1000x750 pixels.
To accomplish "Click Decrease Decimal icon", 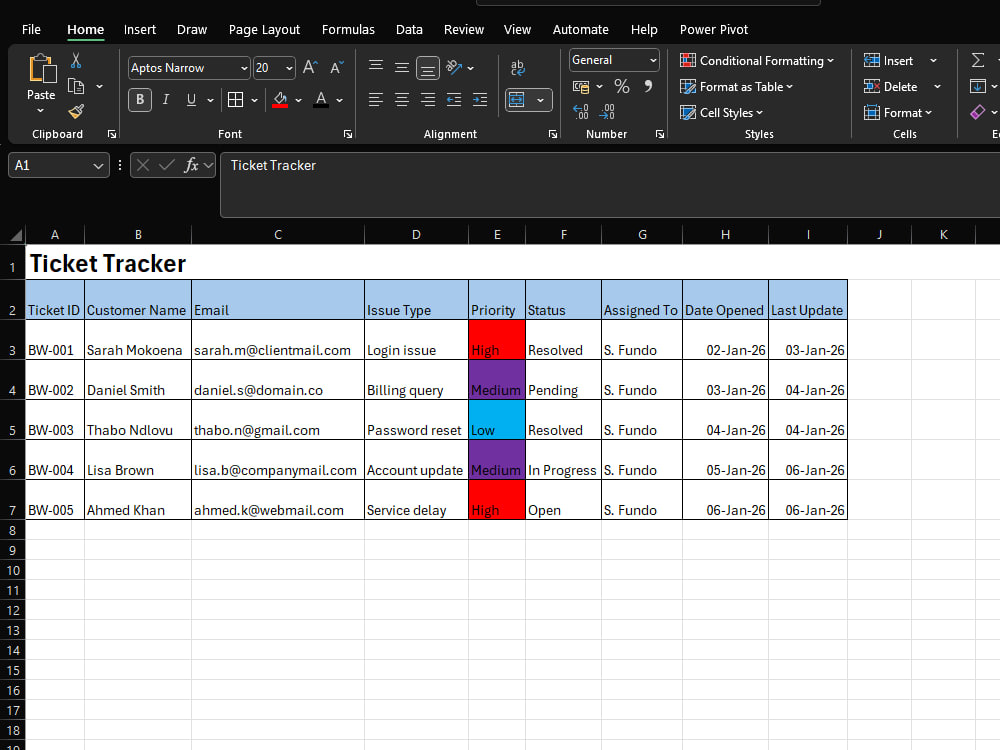I will click(607, 112).
